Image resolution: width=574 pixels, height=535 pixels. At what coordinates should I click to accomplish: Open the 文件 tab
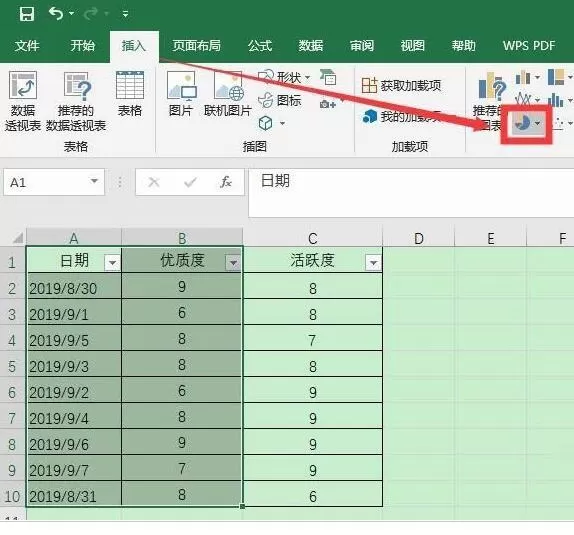tap(27, 46)
